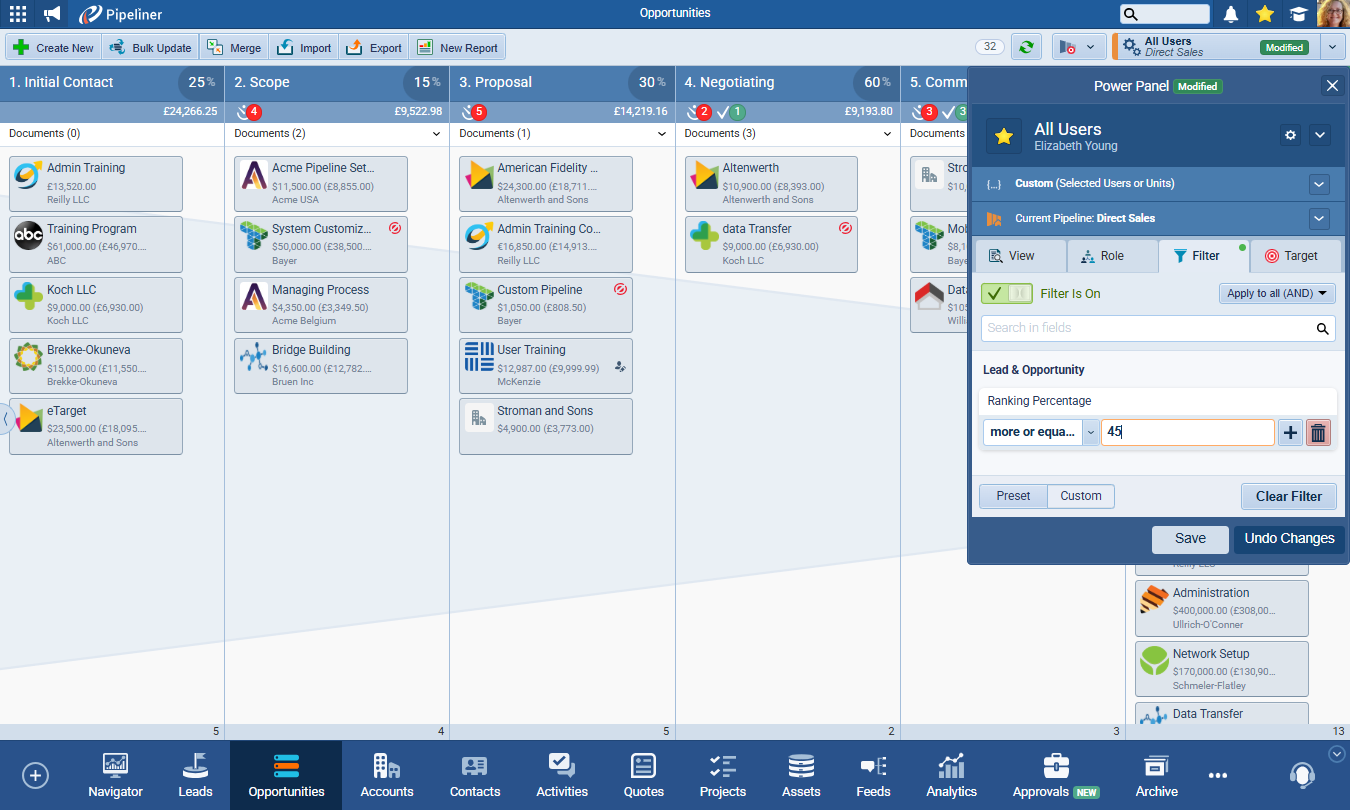Go to Navigator in bottom menu
The height and width of the screenshot is (810, 1350).
(115, 775)
